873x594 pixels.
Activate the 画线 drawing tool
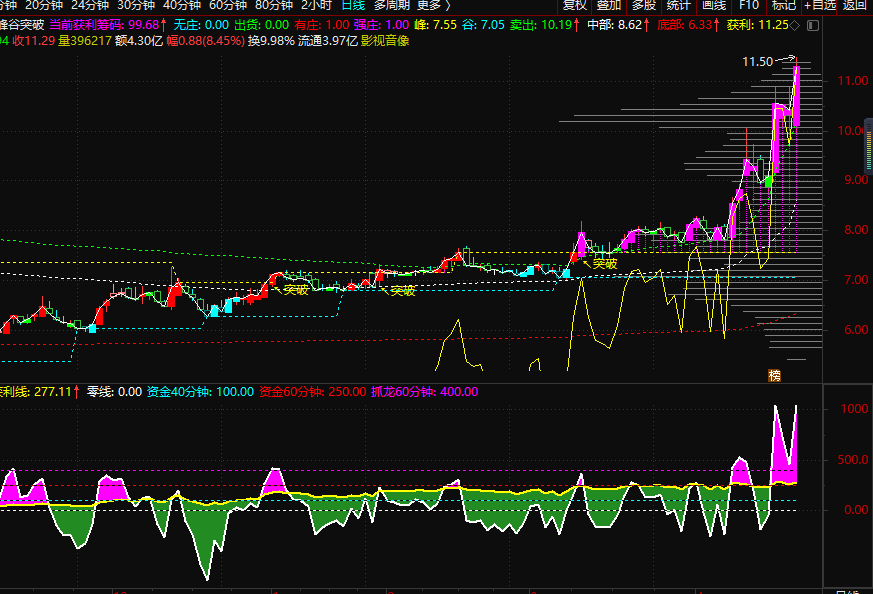pos(713,5)
